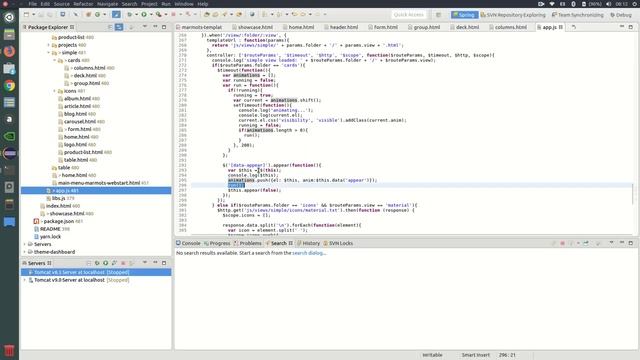Switch to the Progress tab

point(217,243)
